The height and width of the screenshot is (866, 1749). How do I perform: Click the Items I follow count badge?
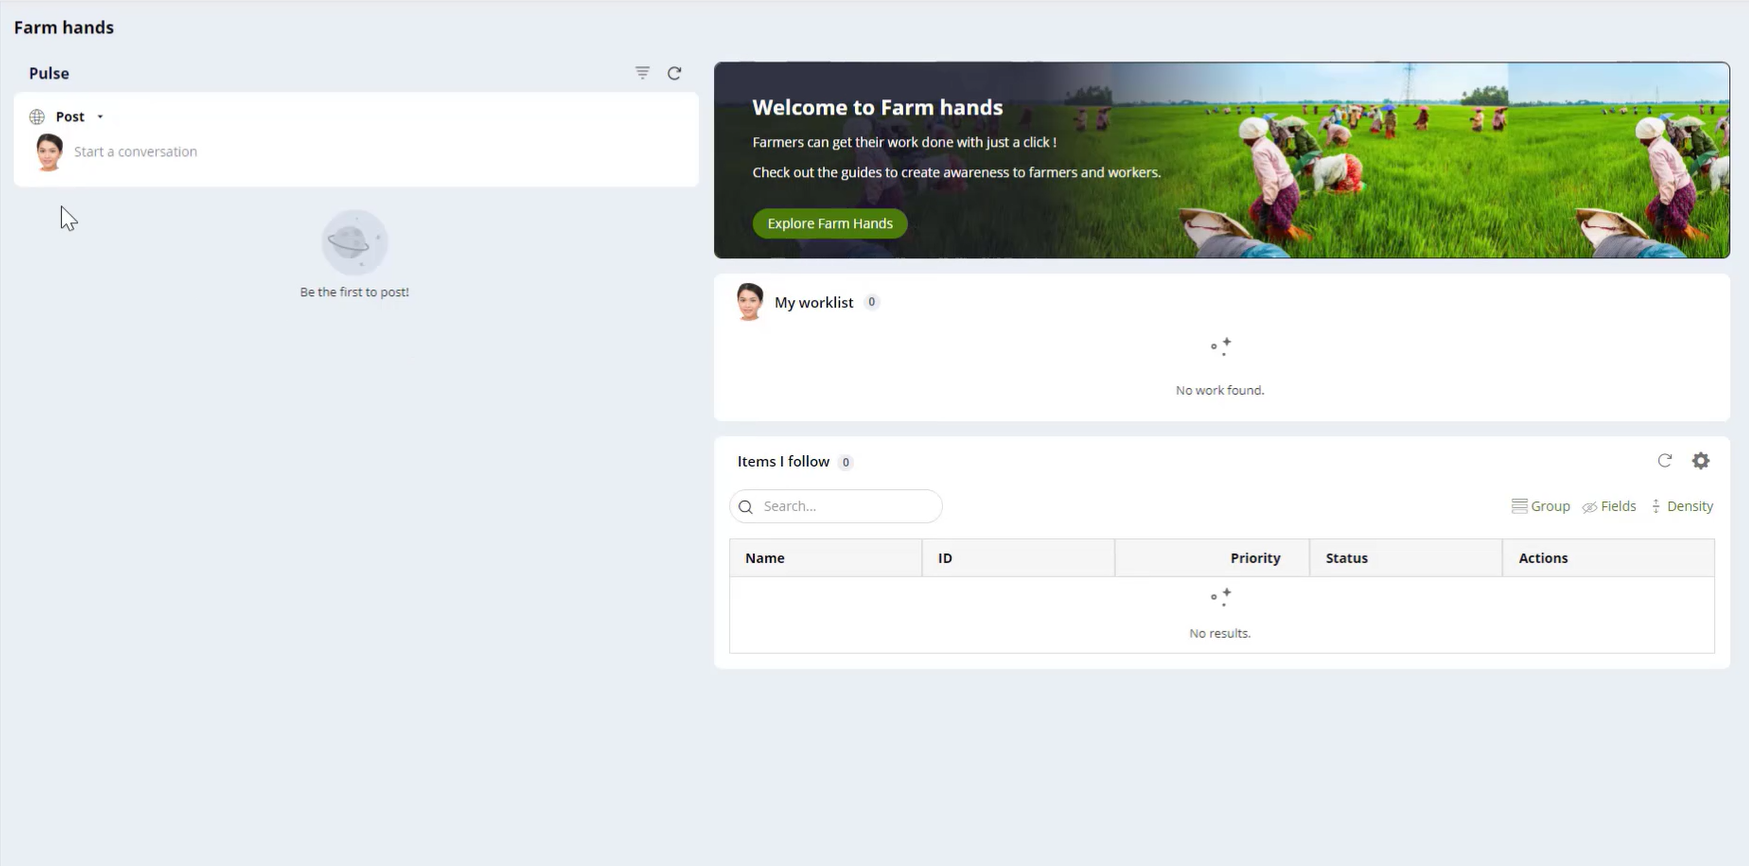point(846,462)
